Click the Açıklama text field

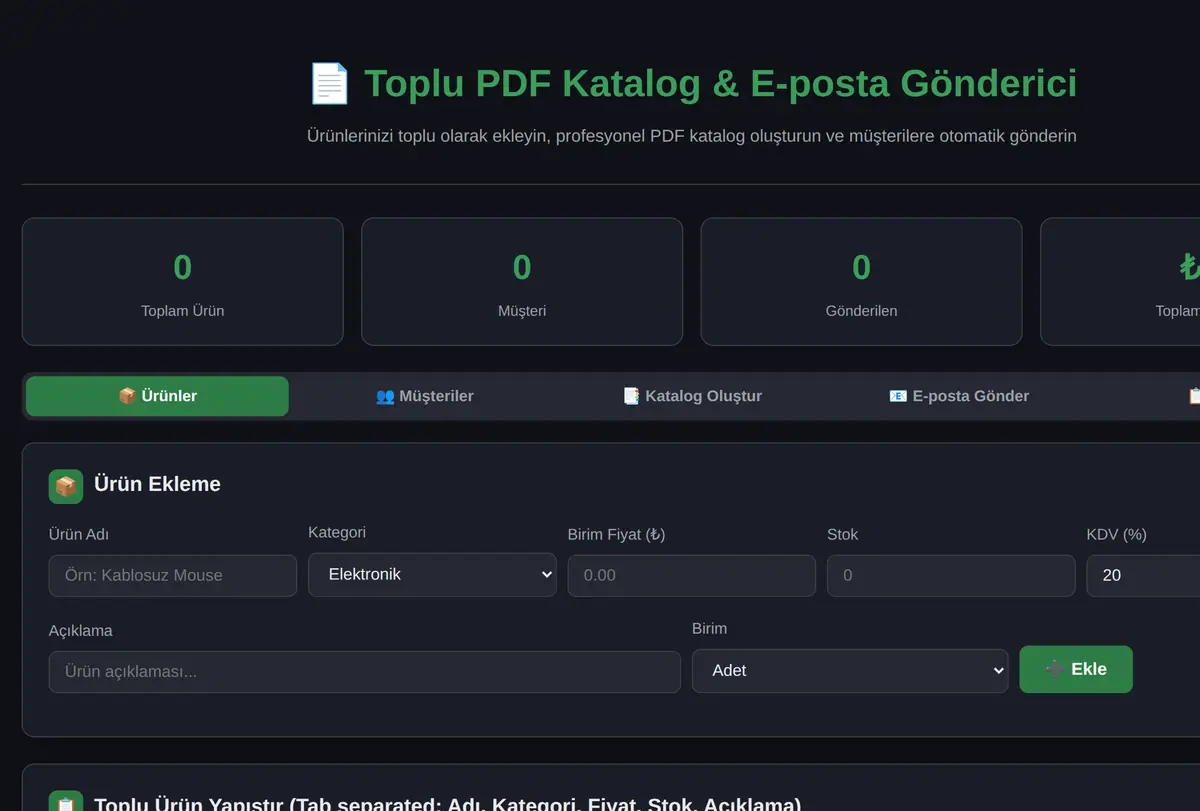coord(365,672)
